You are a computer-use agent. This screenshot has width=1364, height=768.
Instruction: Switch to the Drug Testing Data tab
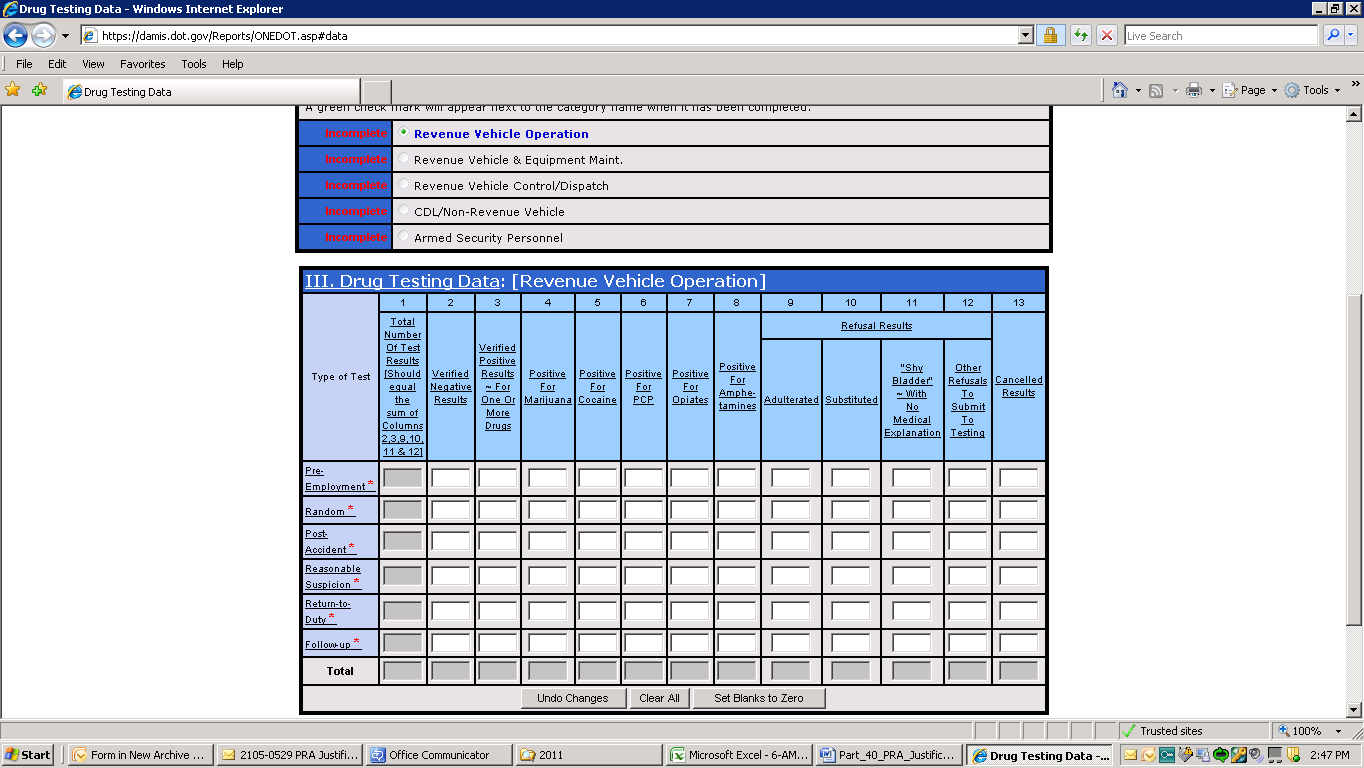pos(211,91)
